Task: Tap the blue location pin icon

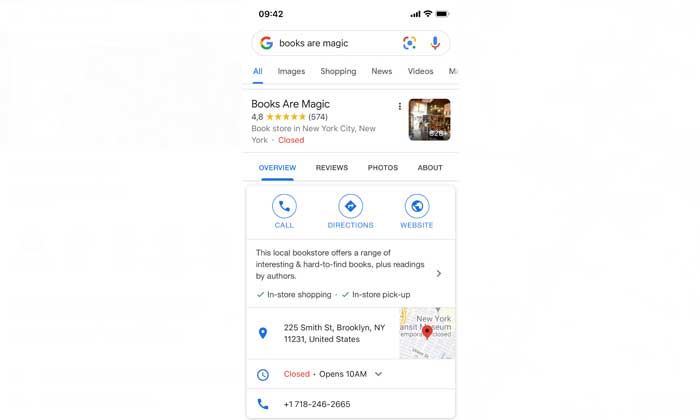Action: coord(263,333)
